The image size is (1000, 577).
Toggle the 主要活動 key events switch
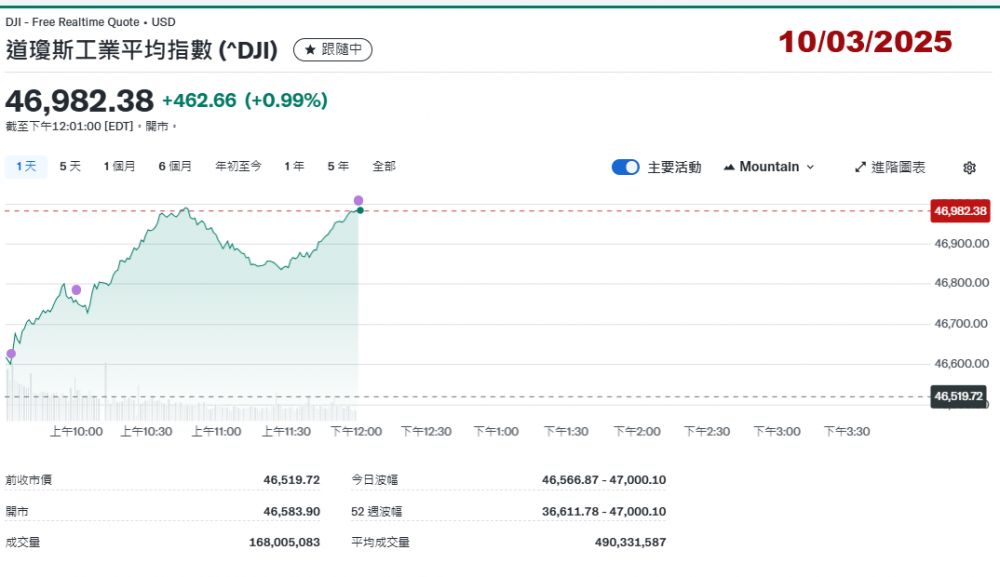pyautogui.click(x=625, y=167)
